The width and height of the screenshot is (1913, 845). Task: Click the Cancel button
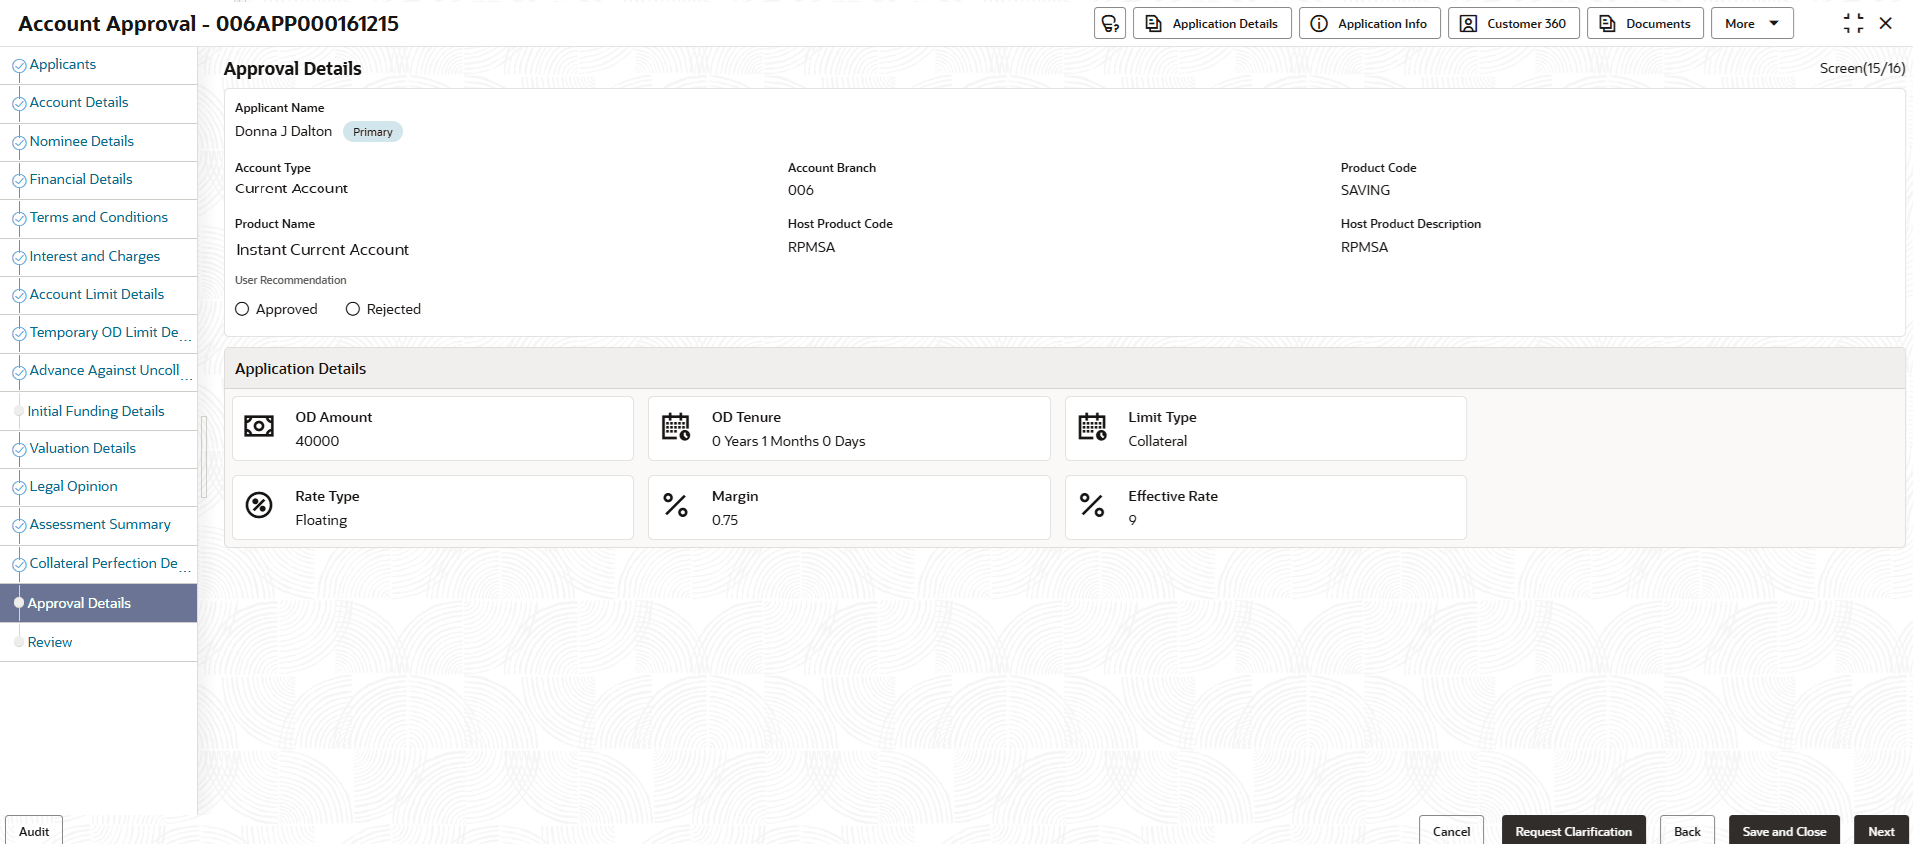pos(1451,831)
